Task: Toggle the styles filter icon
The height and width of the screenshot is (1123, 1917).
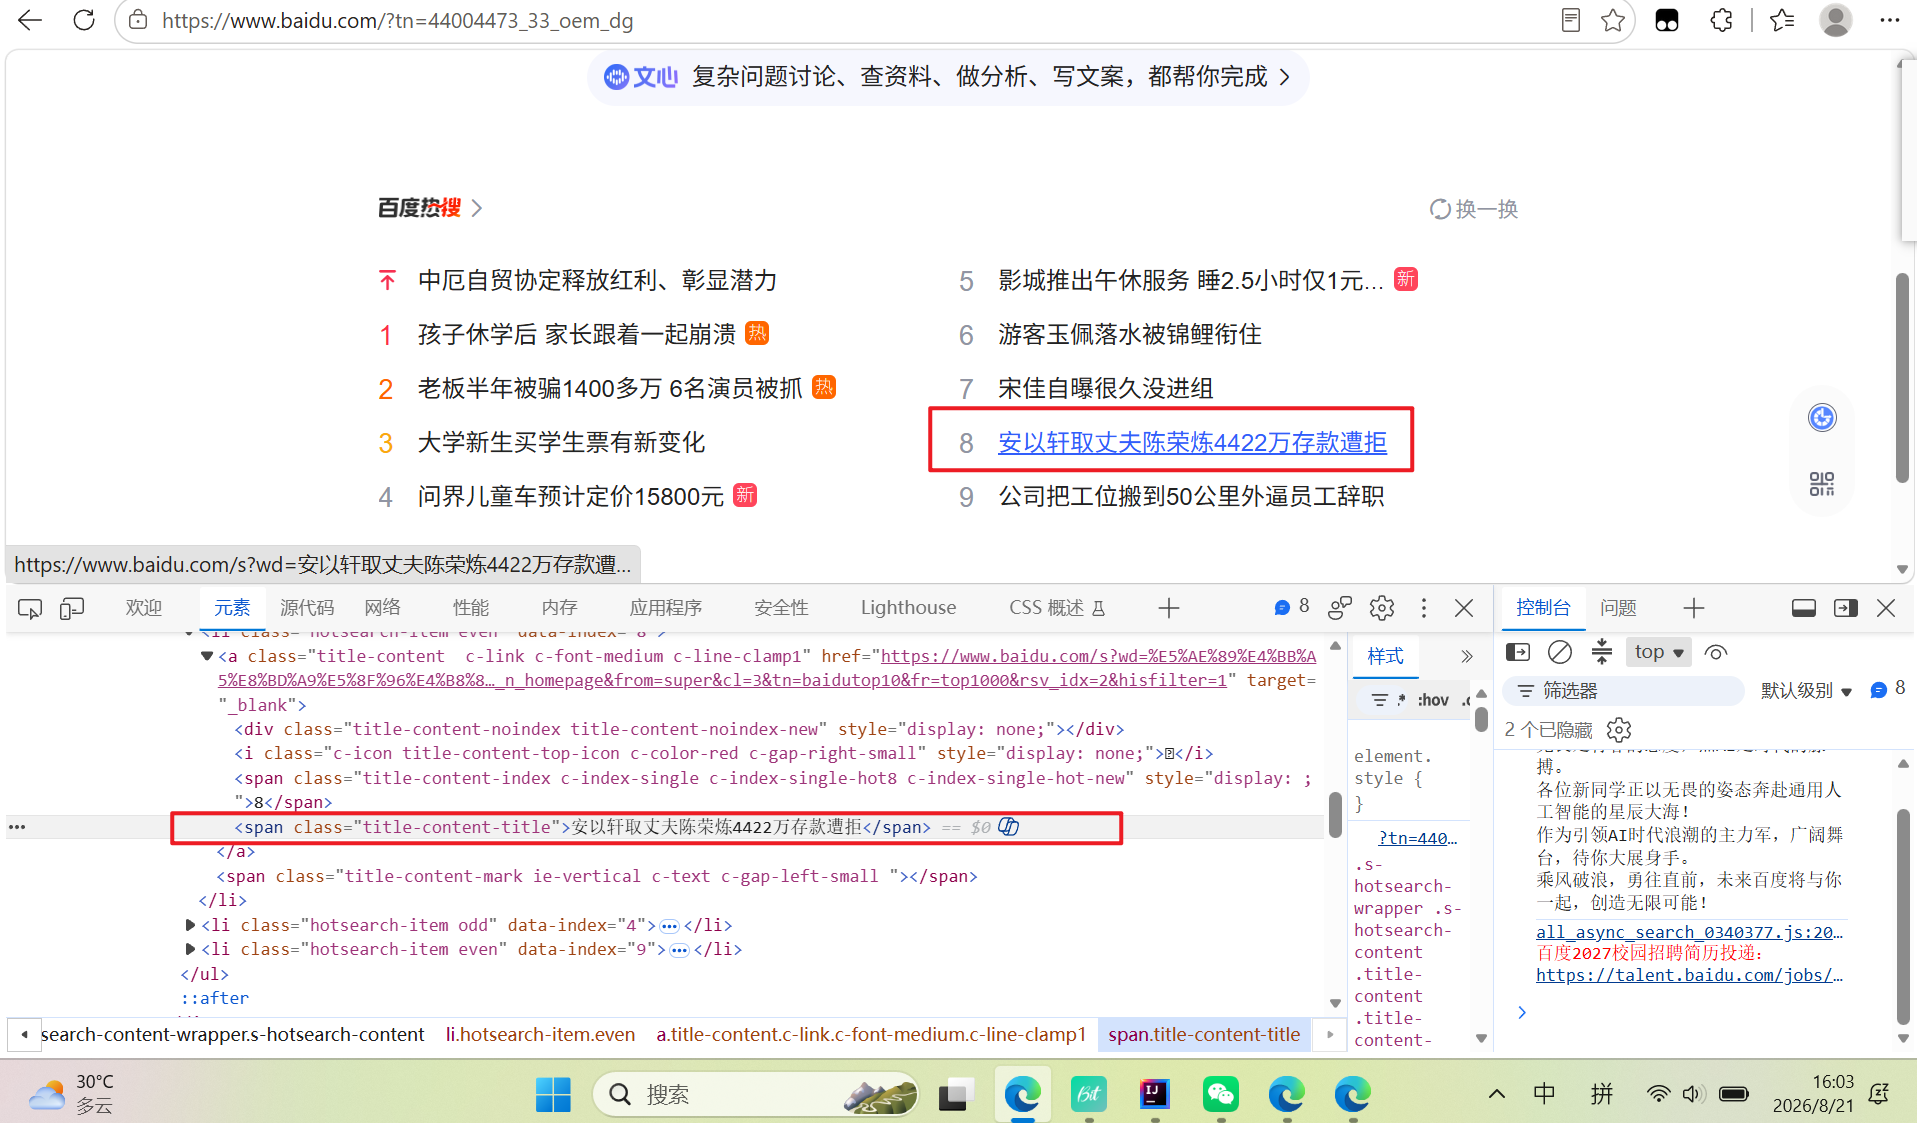Action: [1380, 700]
